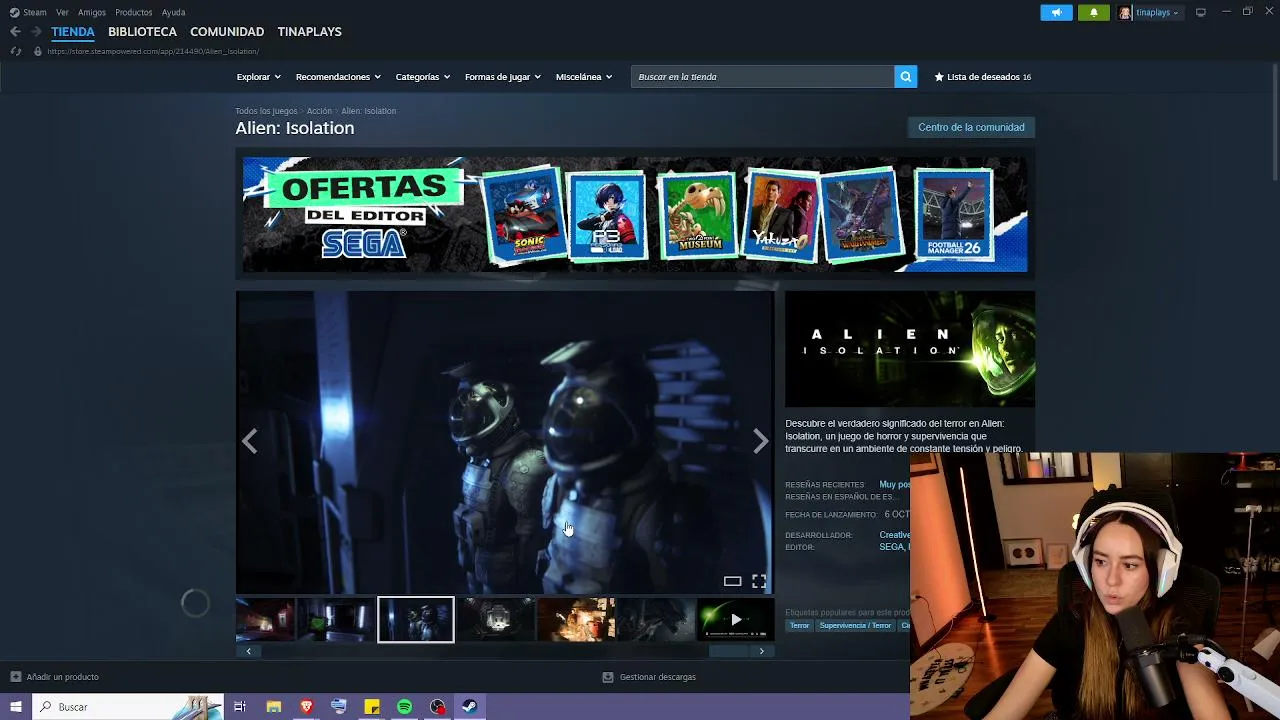The width and height of the screenshot is (1280, 720).
Task: Open the Ayuda menu
Action: (173, 12)
